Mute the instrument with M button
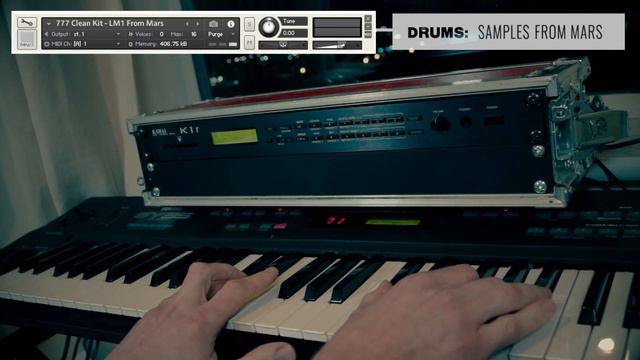This screenshot has height=360, width=640. 249,42
